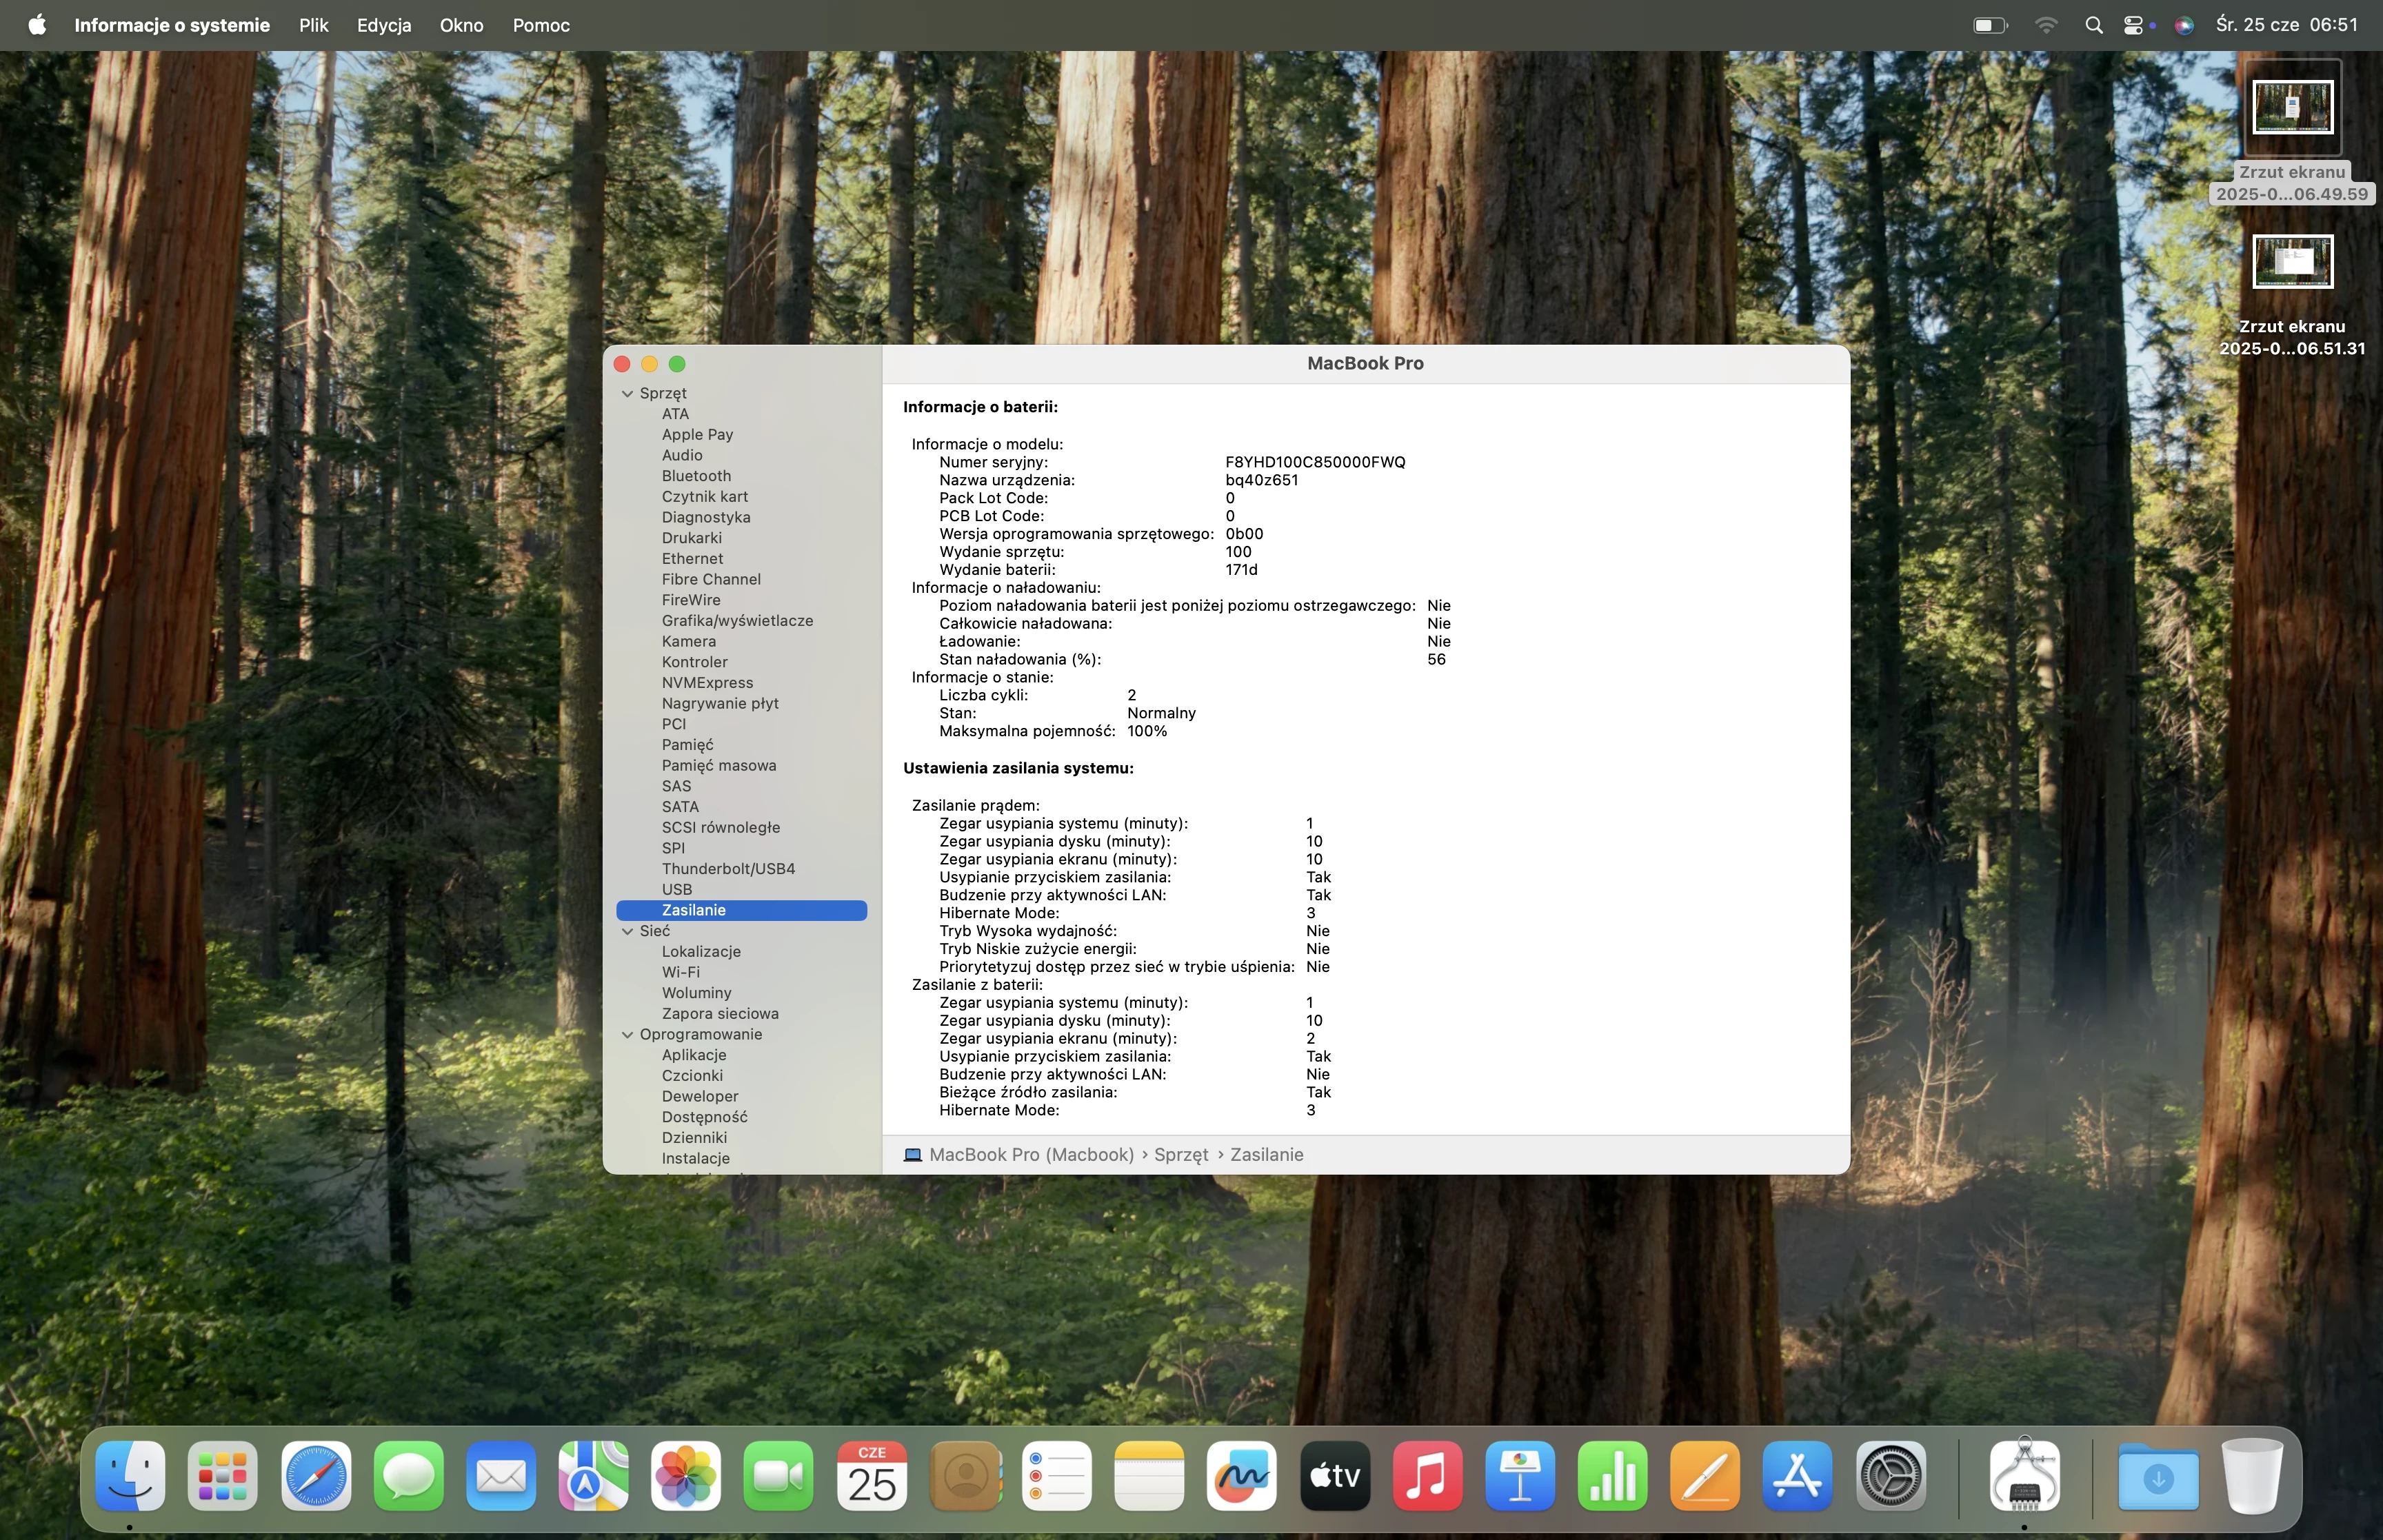
Task: Open Photos app in Dock
Action: pyautogui.click(x=686, y=1476)
